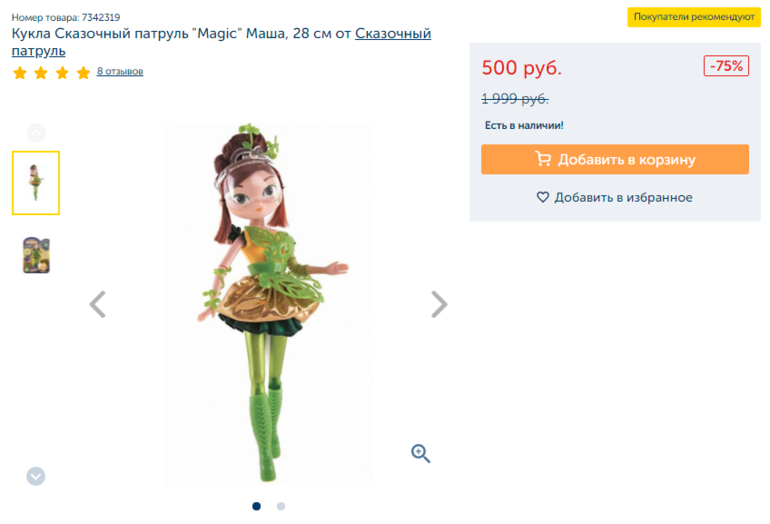Select the packaged doll thumbnail
This screenshot has width=770, height=524.
[x=36, y=255]
